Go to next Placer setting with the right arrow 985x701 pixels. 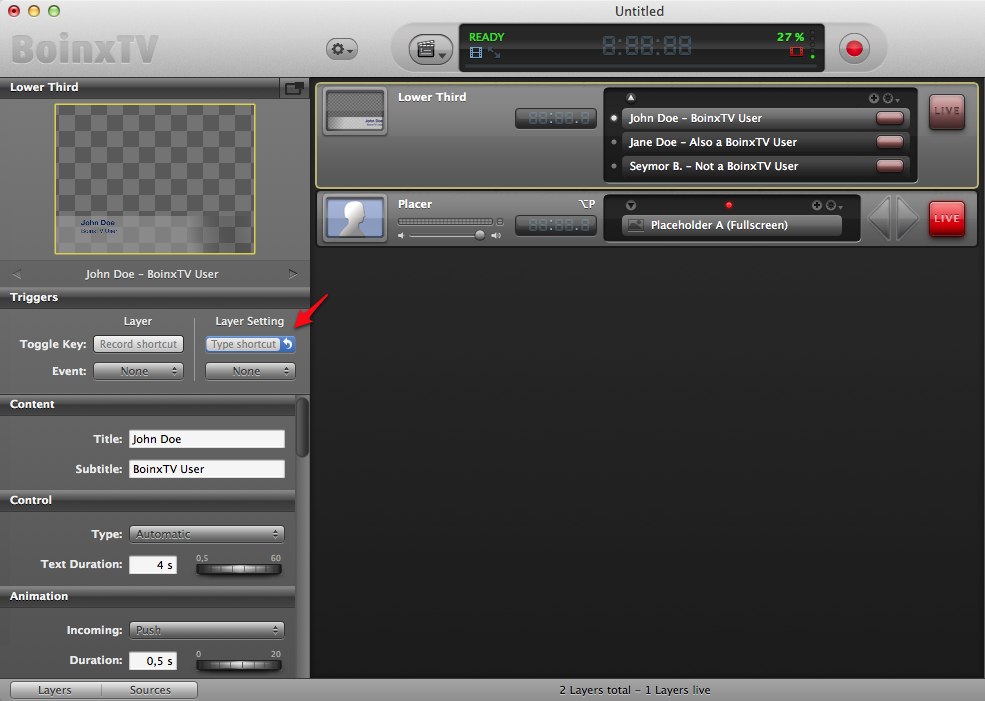[x=908, y=218]
